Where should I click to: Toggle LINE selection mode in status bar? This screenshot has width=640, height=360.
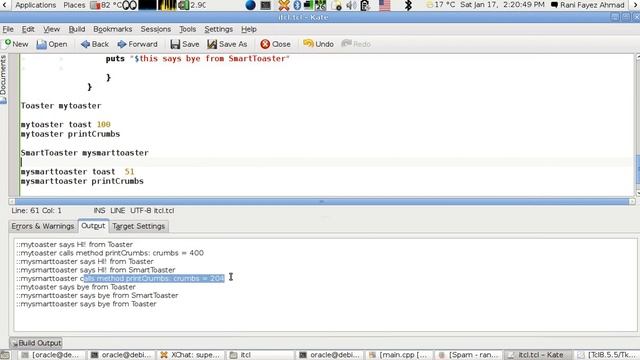click(118, 211)
